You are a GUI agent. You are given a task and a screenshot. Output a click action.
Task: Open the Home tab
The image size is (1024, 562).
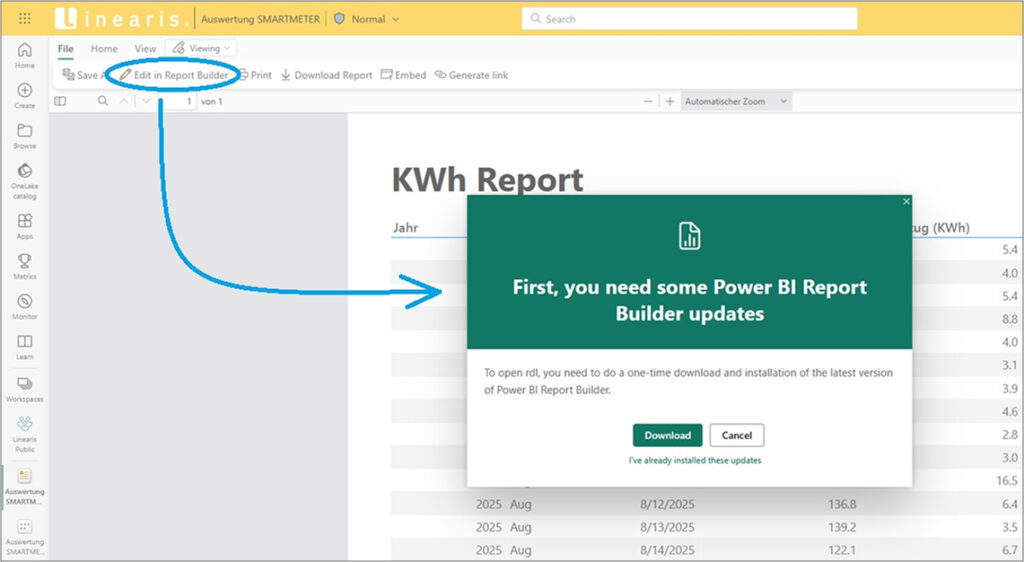coord(104,49)
